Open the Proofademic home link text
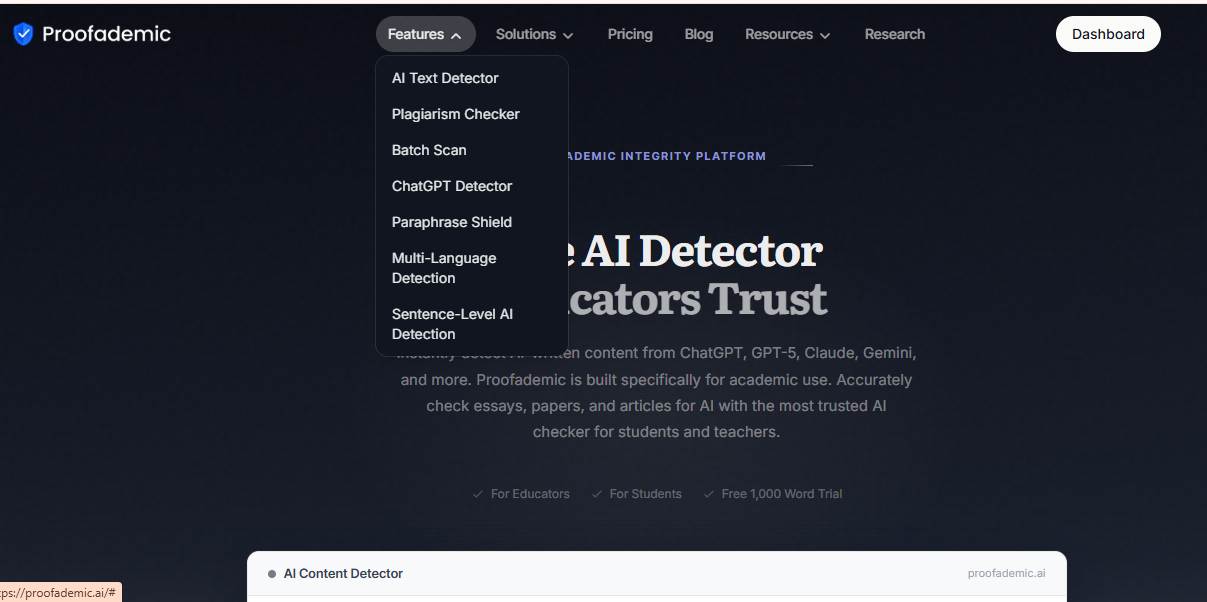1207x602 pixels. 106,34
